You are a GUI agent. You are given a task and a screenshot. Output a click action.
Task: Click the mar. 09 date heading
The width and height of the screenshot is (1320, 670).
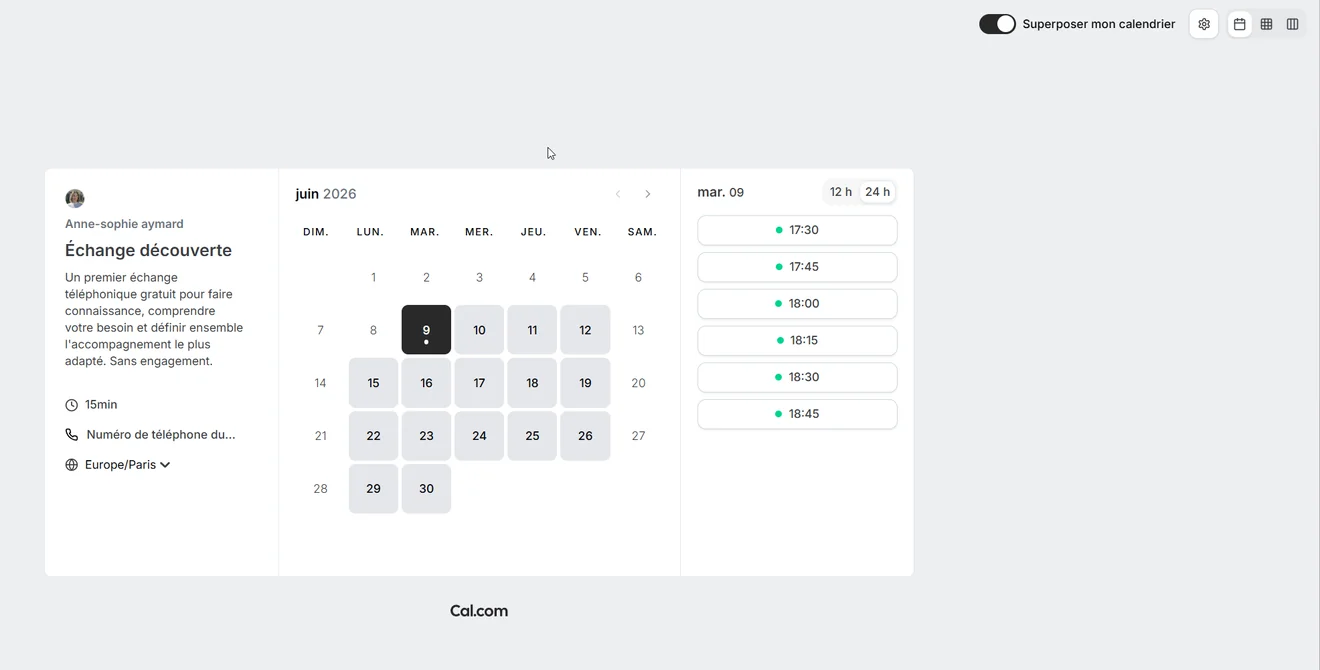(x=721, y=192)
